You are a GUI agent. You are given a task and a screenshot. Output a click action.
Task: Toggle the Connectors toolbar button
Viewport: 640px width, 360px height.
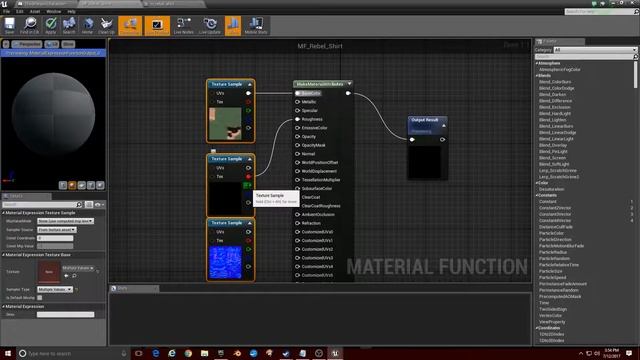[130, 26]
